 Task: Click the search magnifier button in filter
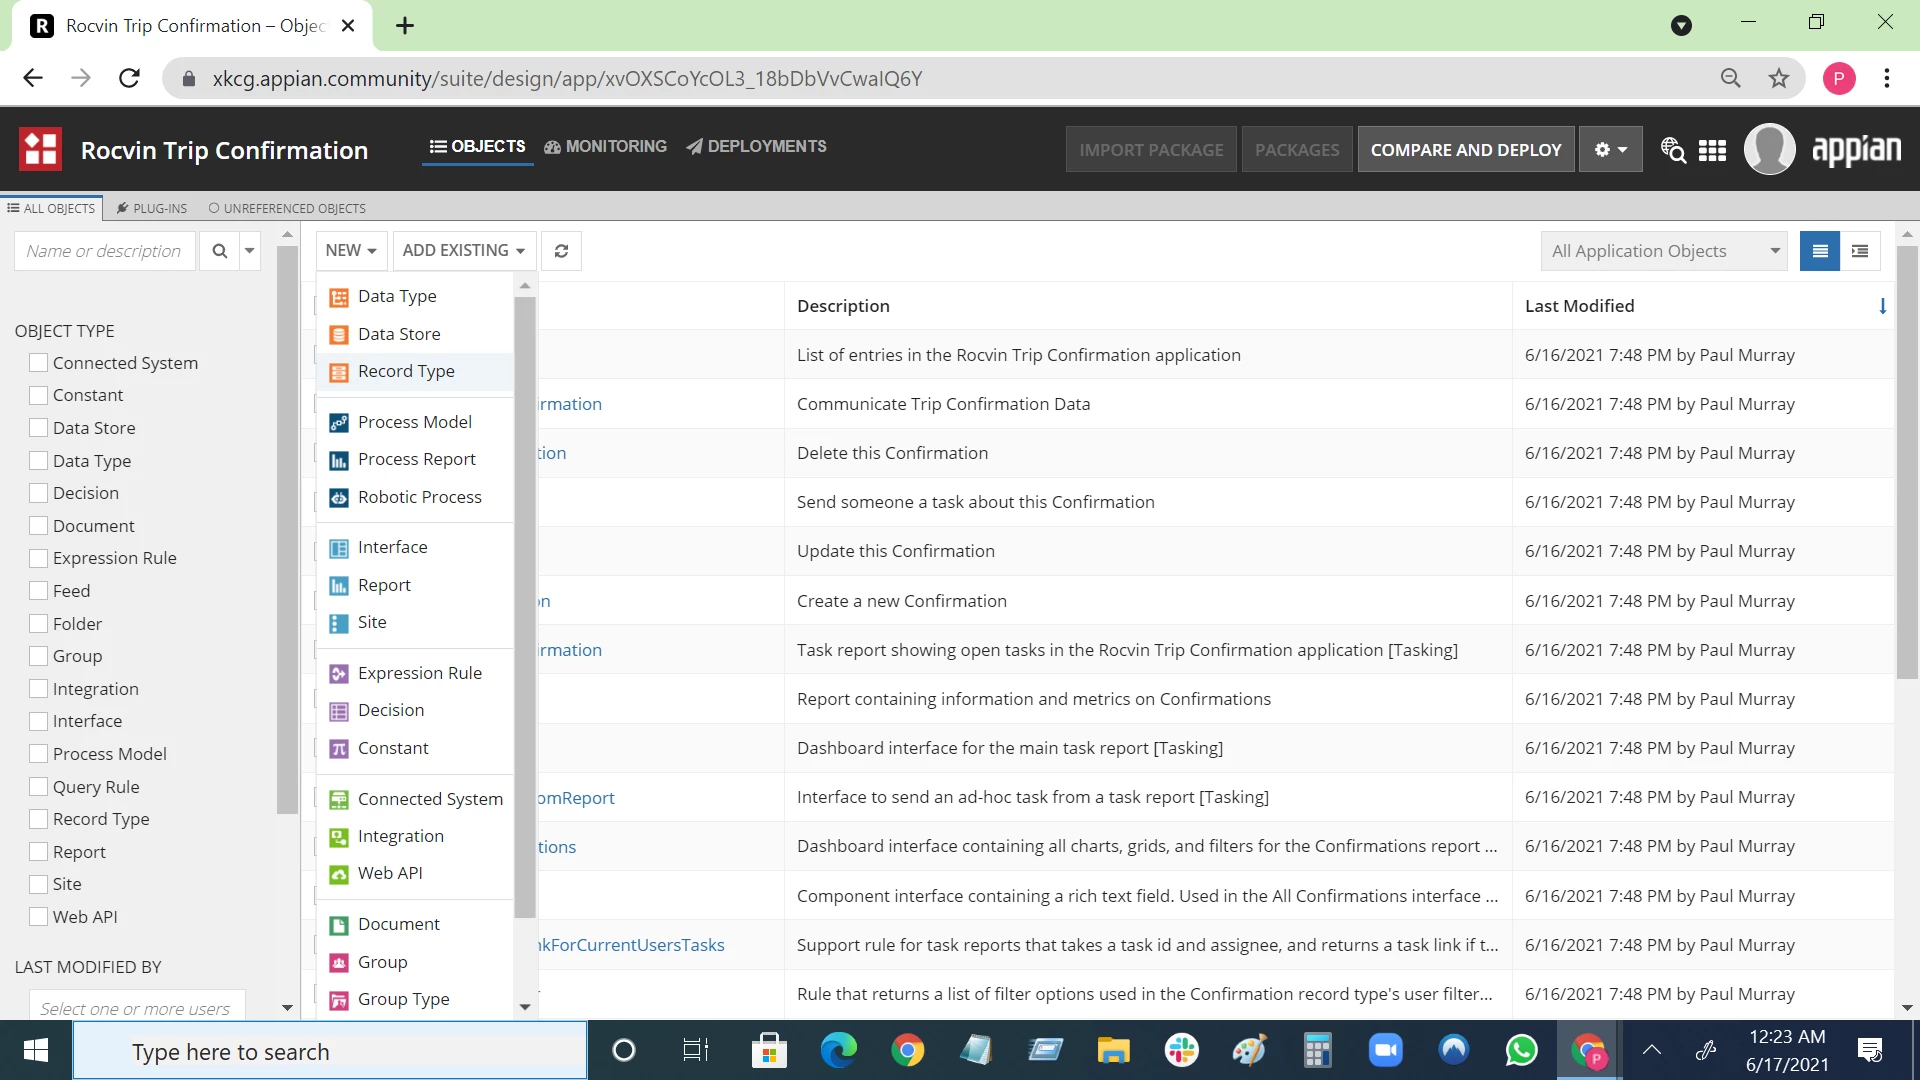coord(219,251)
